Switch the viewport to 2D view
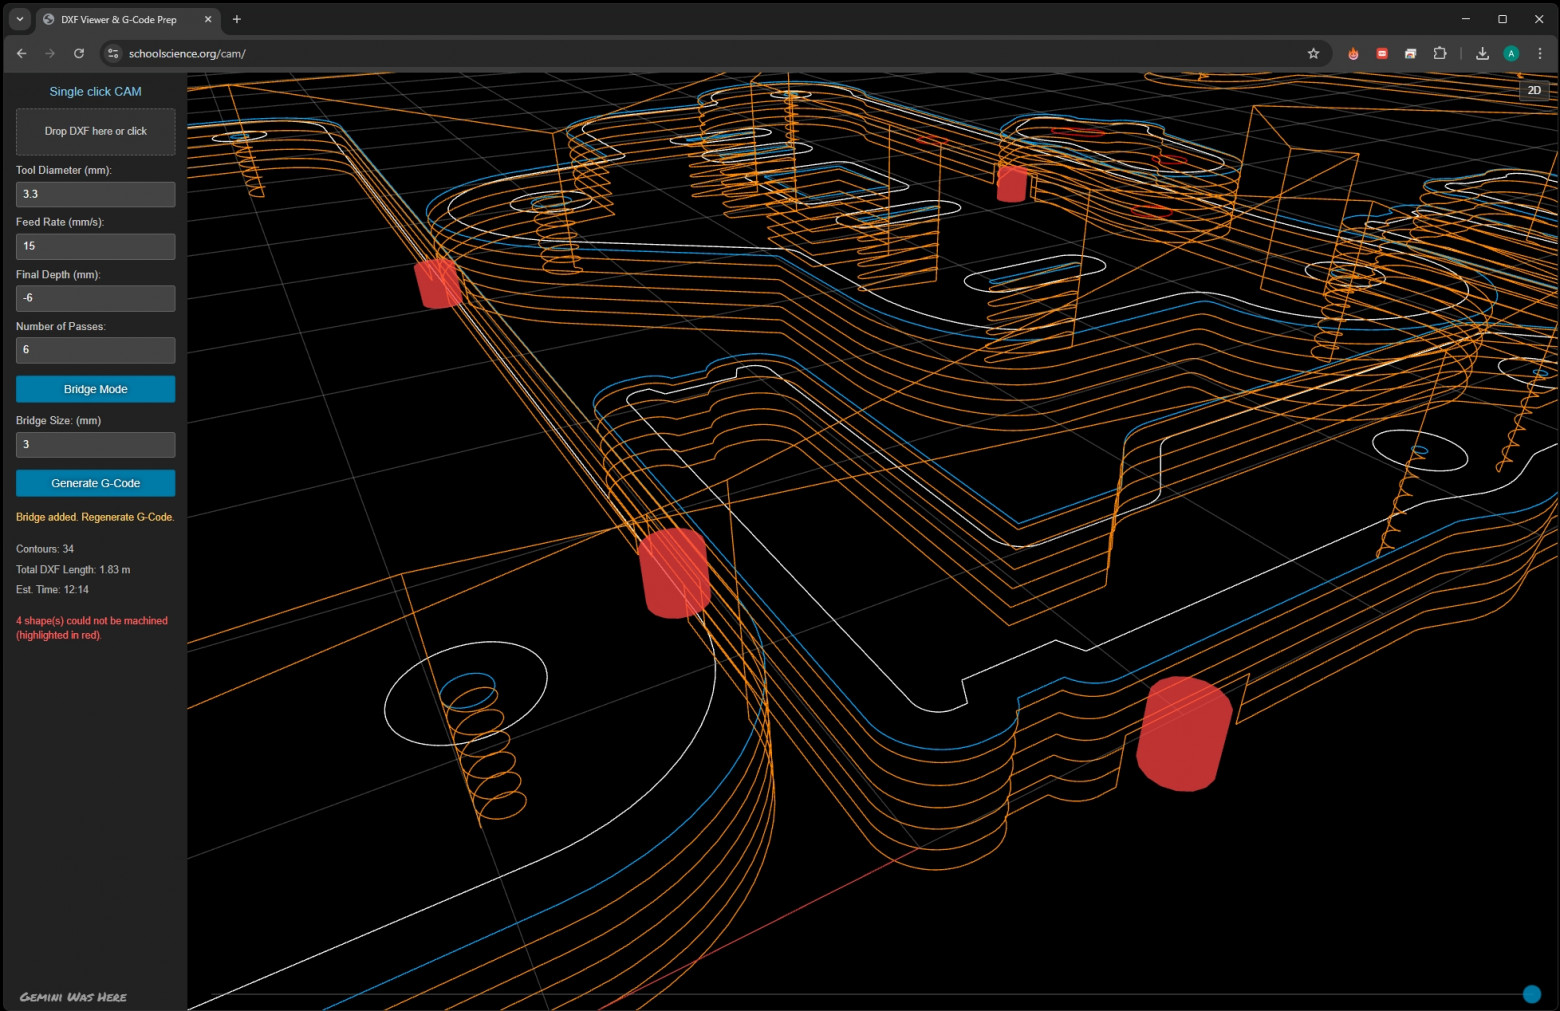The image size is (1560, 1011). pyautogui.click(x=1533, y=91)
